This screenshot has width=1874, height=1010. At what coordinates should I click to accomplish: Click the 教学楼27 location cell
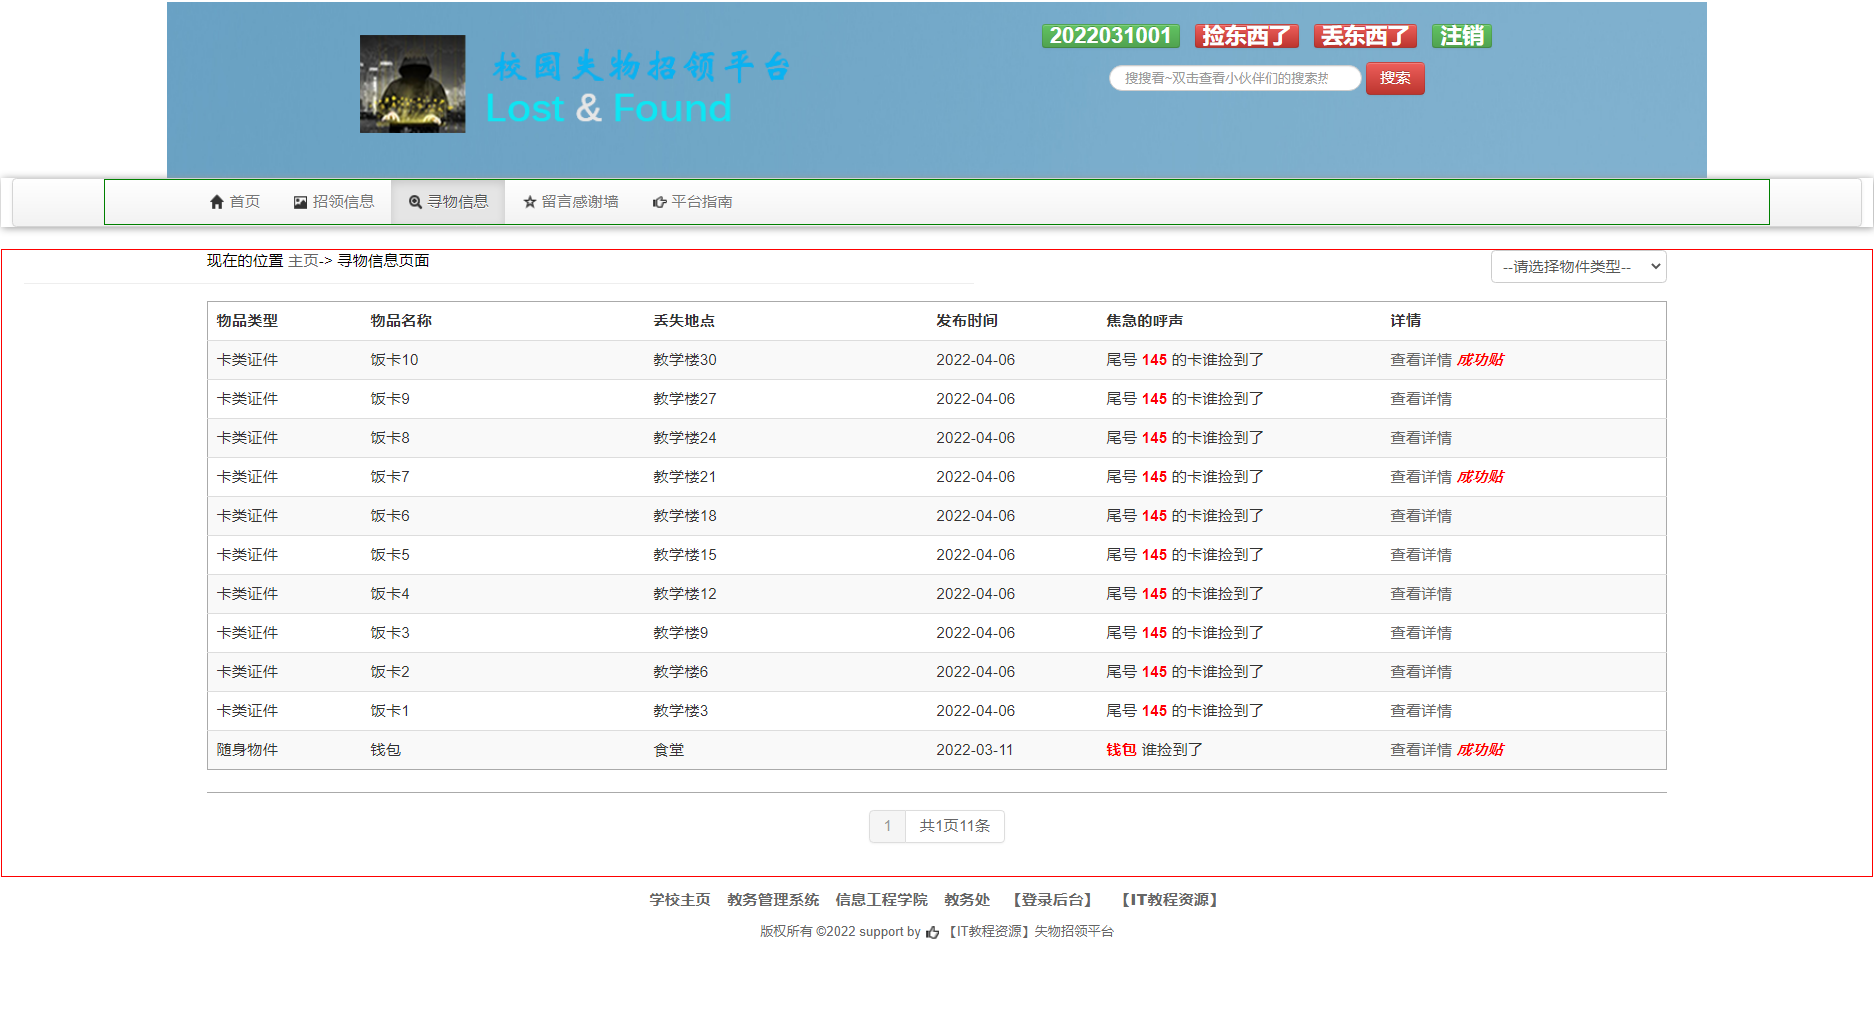point(685,399)
